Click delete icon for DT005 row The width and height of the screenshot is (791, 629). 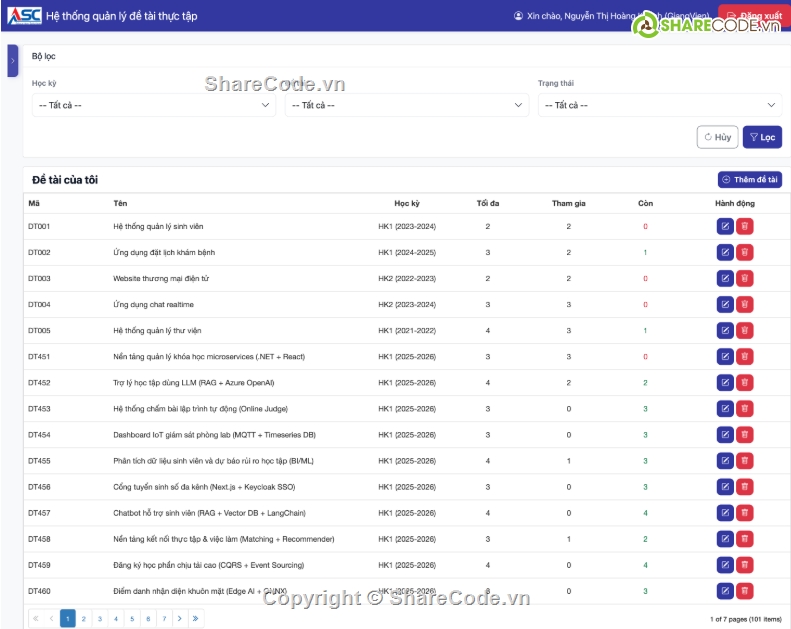coord(745,331)
